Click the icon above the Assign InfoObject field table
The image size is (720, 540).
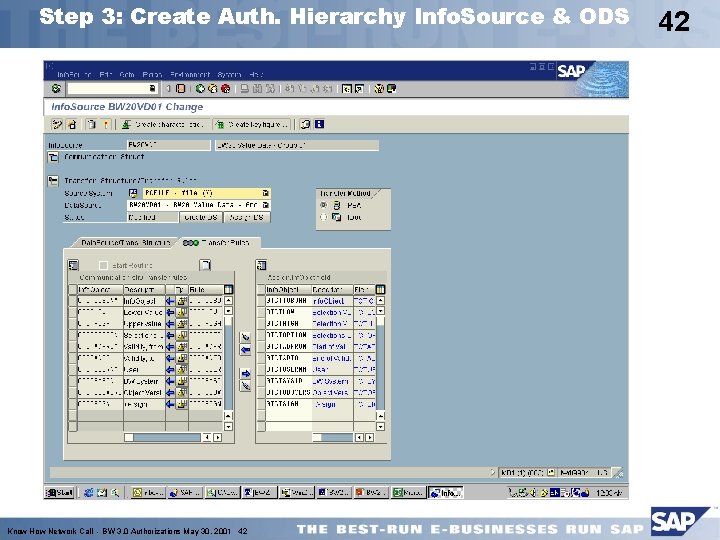[261, 265]
